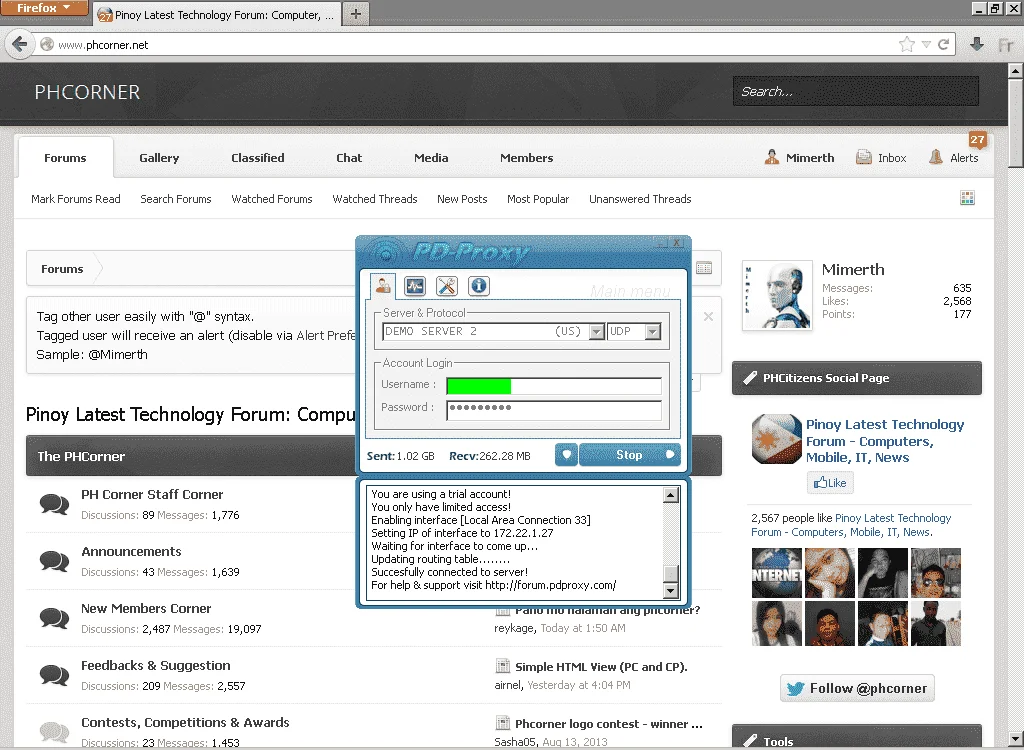
Task: Open PH Corner Staff Corner forum
Action: pyautogui.click(x=152, y=495)
